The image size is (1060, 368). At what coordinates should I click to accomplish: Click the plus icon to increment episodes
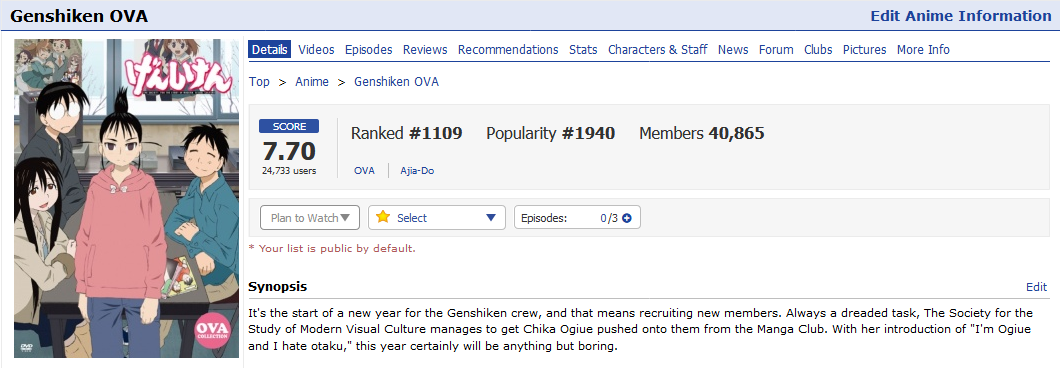click(x=627, y=218)
